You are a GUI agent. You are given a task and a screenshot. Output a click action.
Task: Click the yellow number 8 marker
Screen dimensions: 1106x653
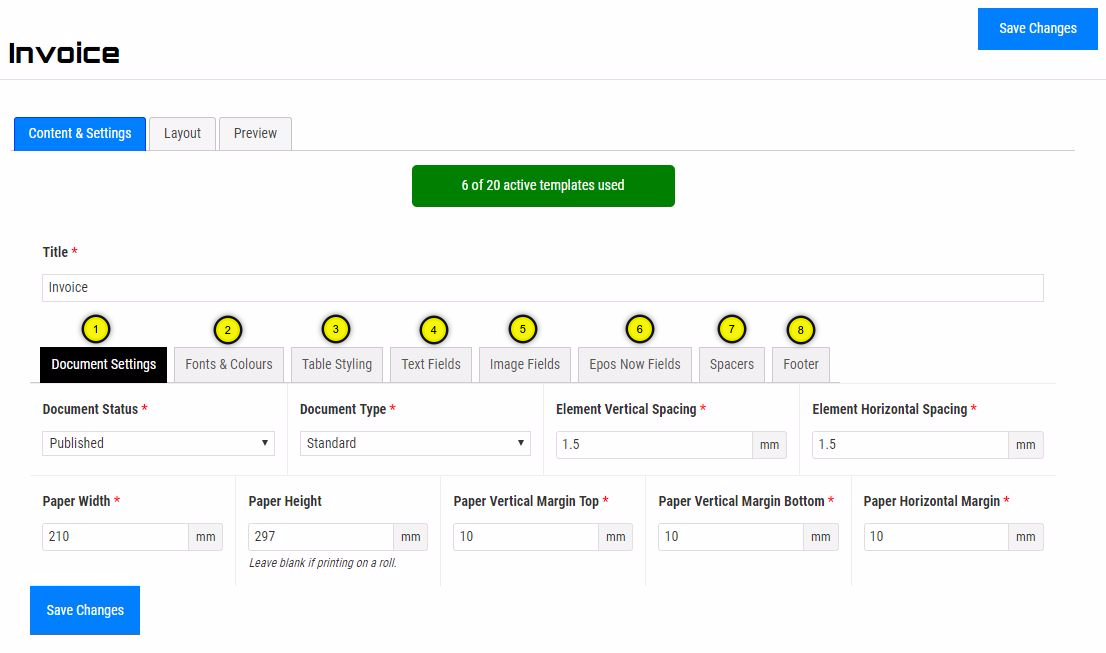[x=800, y=329]
